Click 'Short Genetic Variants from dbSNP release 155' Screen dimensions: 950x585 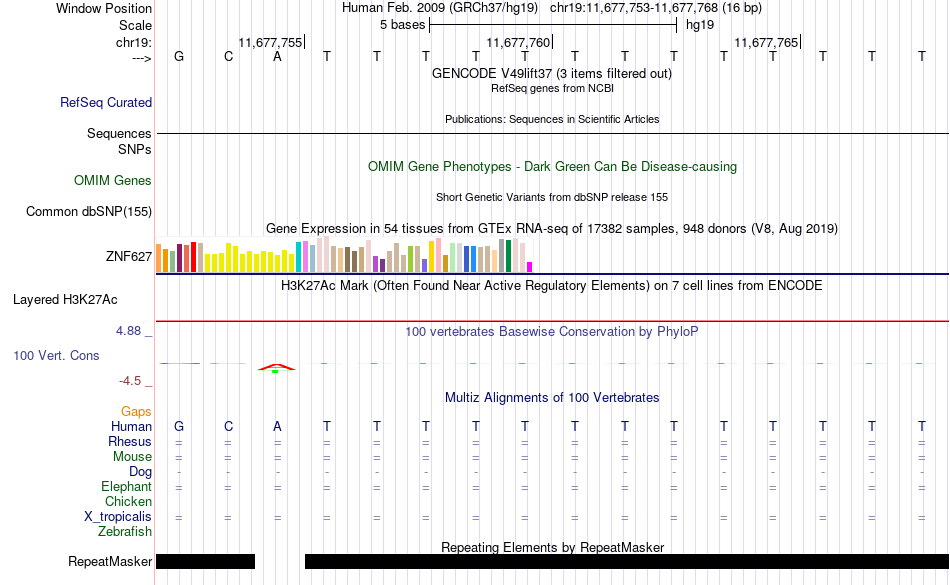click(552, 197)
